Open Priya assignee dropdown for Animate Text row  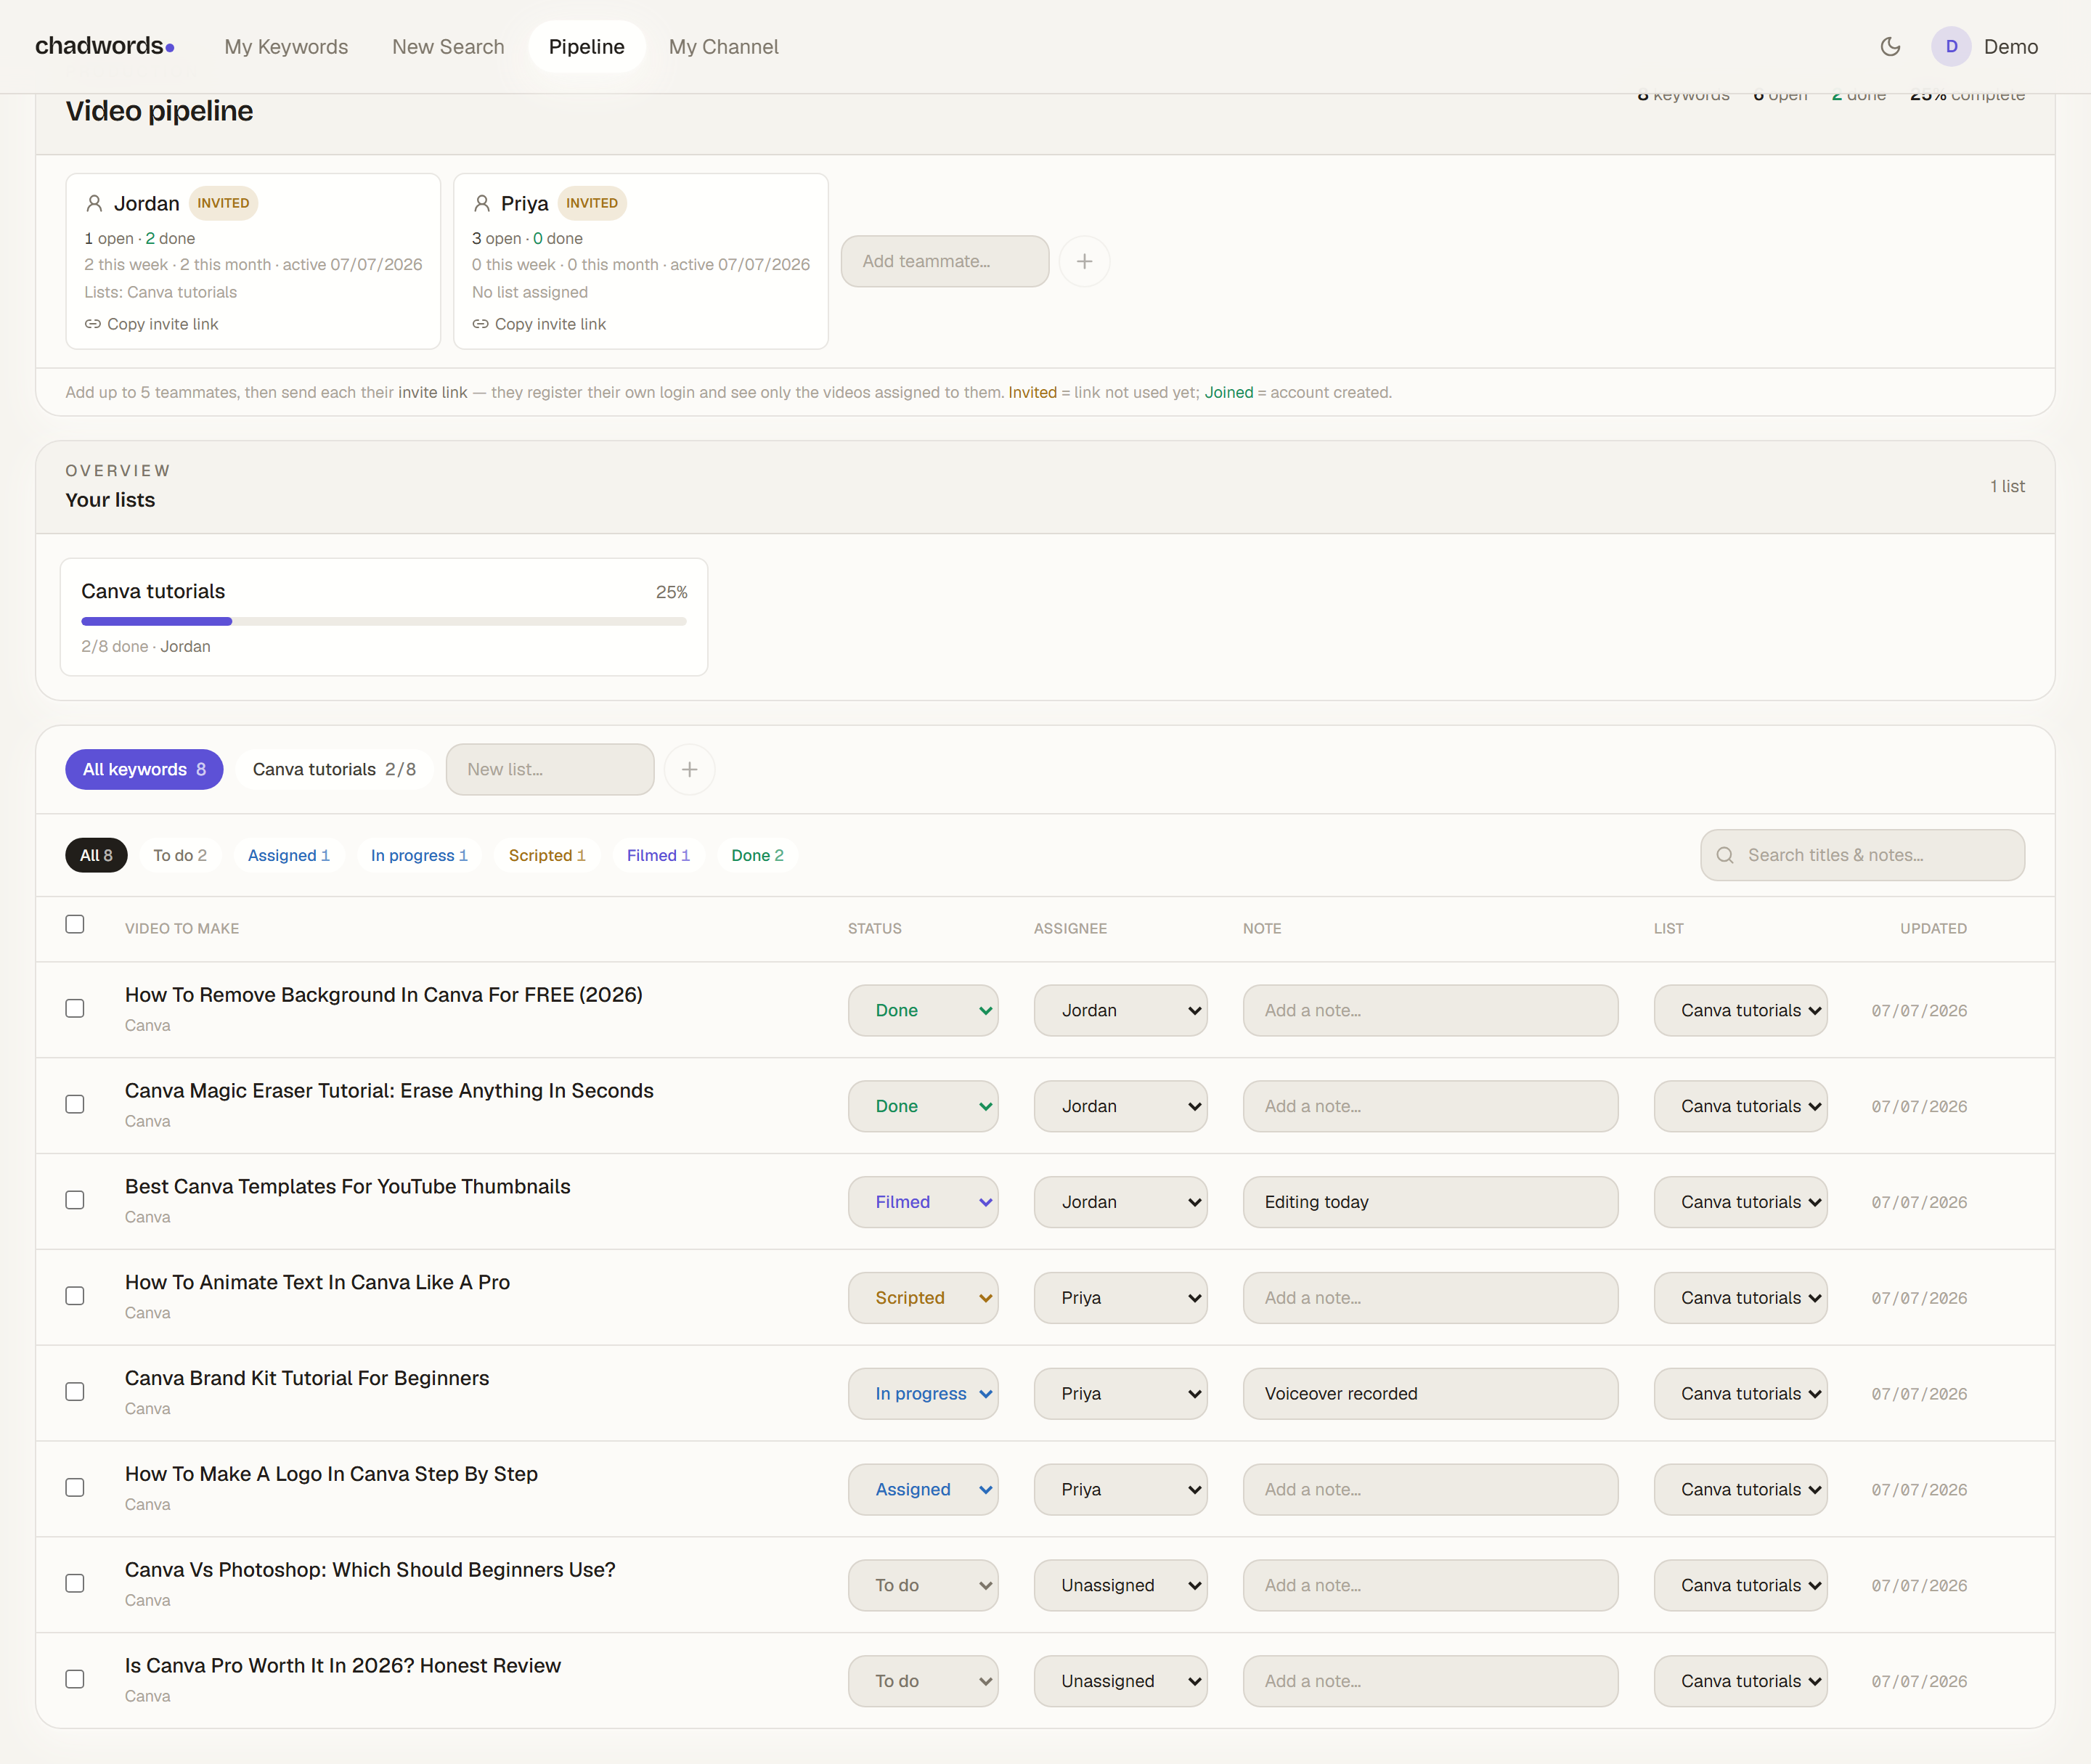(x=1120, y=1298)
